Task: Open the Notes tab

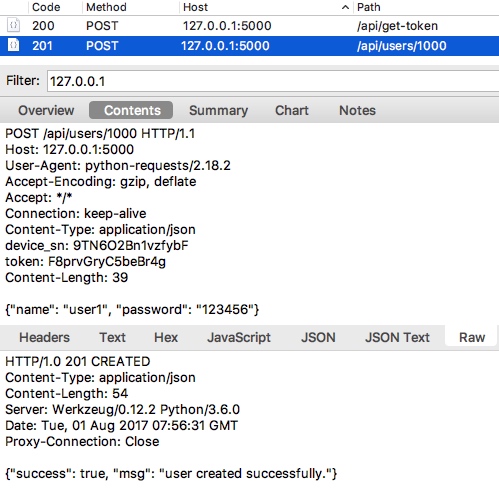Action: point(357,110)
